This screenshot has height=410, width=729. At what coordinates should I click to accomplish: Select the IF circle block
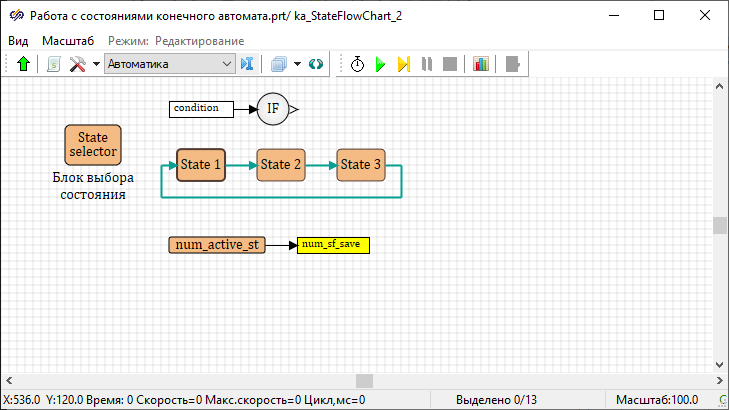[273, 108]
